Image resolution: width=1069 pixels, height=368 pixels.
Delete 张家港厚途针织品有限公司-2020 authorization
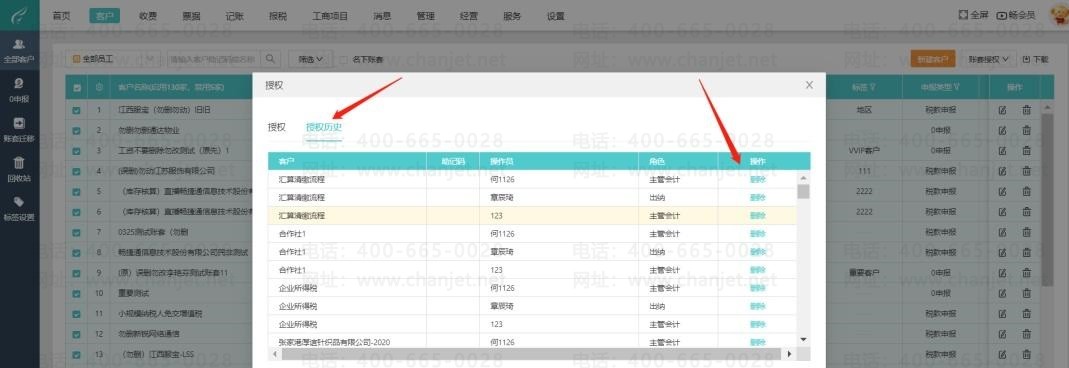tap(757, 342)
